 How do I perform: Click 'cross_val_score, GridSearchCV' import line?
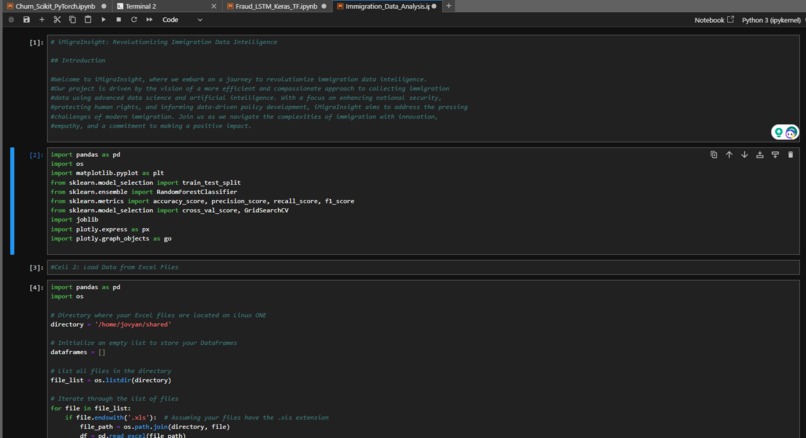coord(170,210)
